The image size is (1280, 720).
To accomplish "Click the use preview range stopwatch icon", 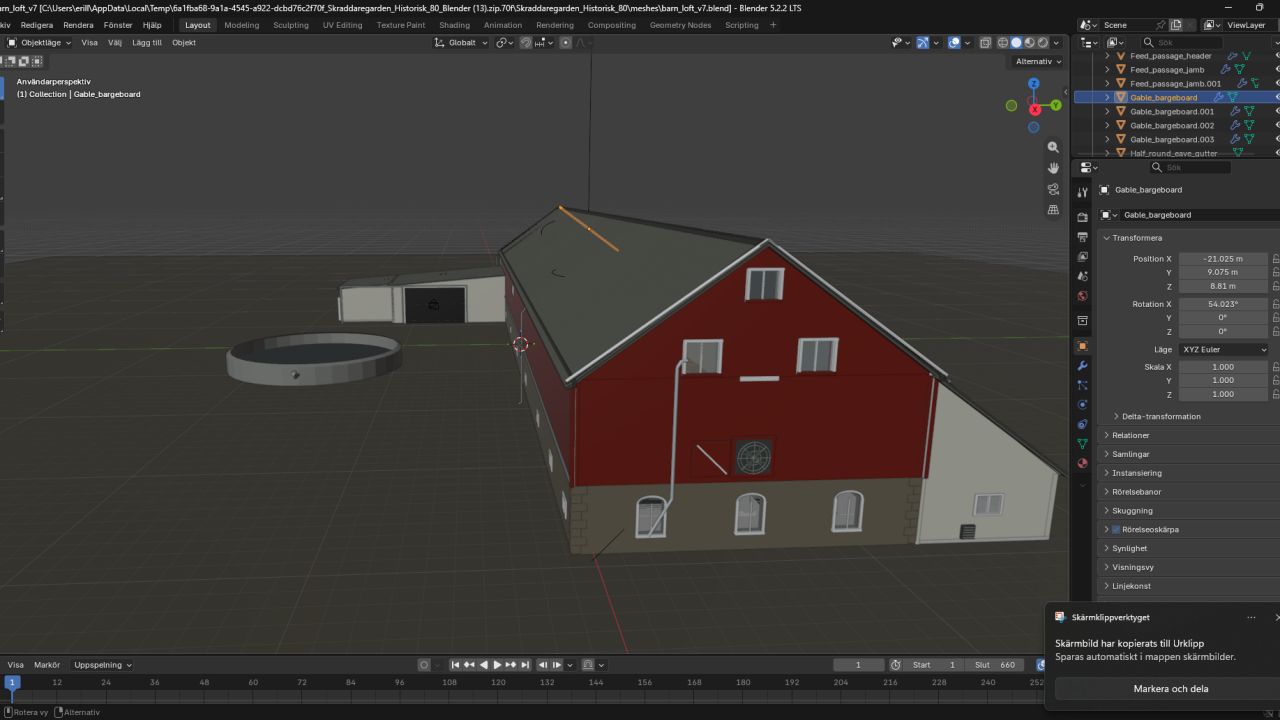I will pyautogui.click(x=896, y=665).
